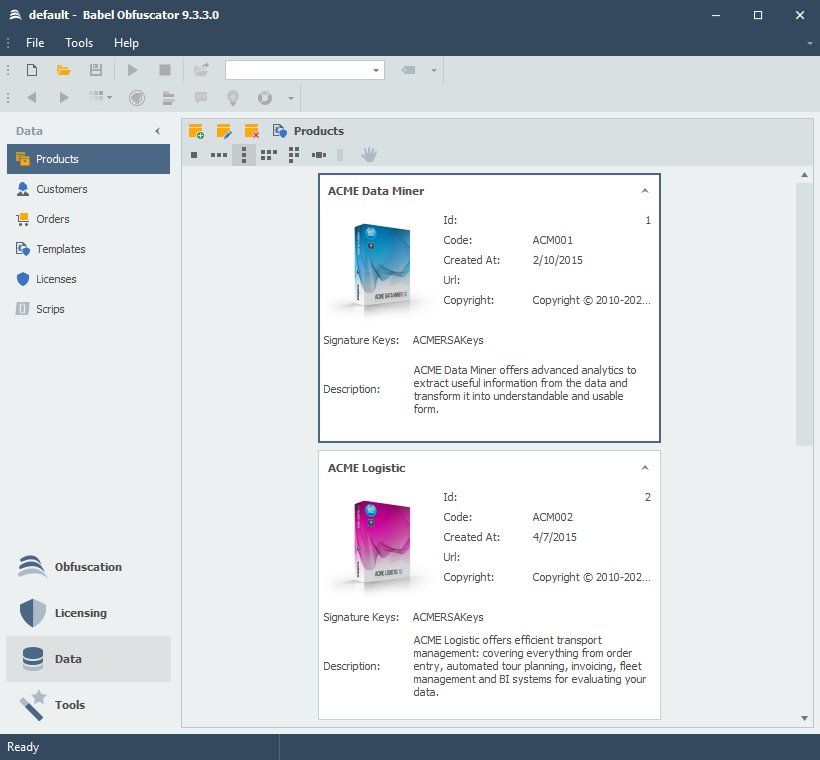Open the second toolbar overflow arrow
820x760 pixels.
point(291,98)
